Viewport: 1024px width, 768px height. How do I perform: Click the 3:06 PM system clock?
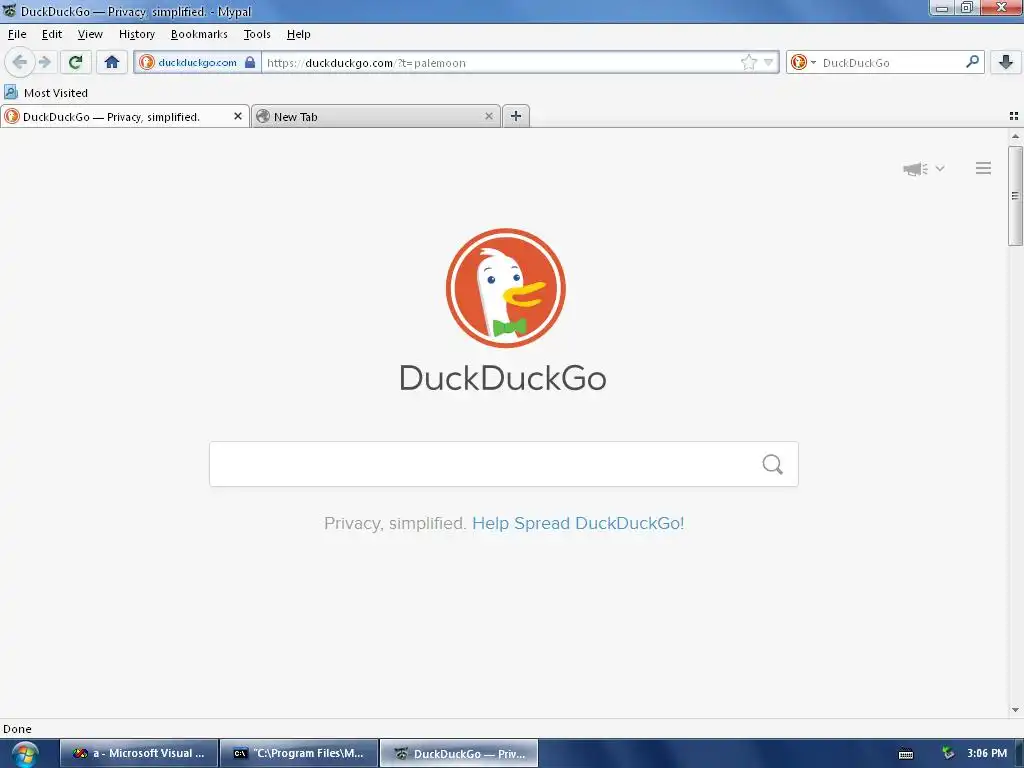click(x=987, y=753)
